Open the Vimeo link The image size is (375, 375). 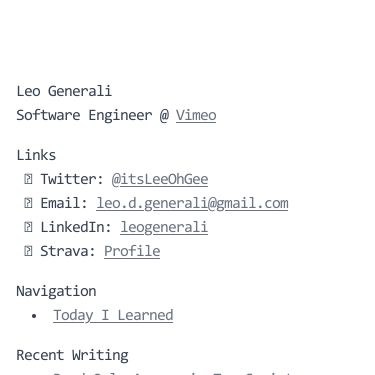pos(196,115)
